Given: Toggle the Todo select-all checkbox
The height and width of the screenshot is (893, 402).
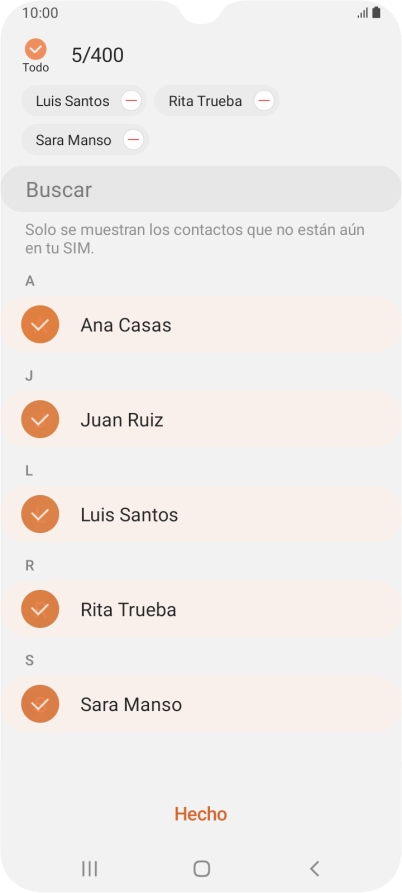Looking at the screenshot, I should (x=36, y=50).
